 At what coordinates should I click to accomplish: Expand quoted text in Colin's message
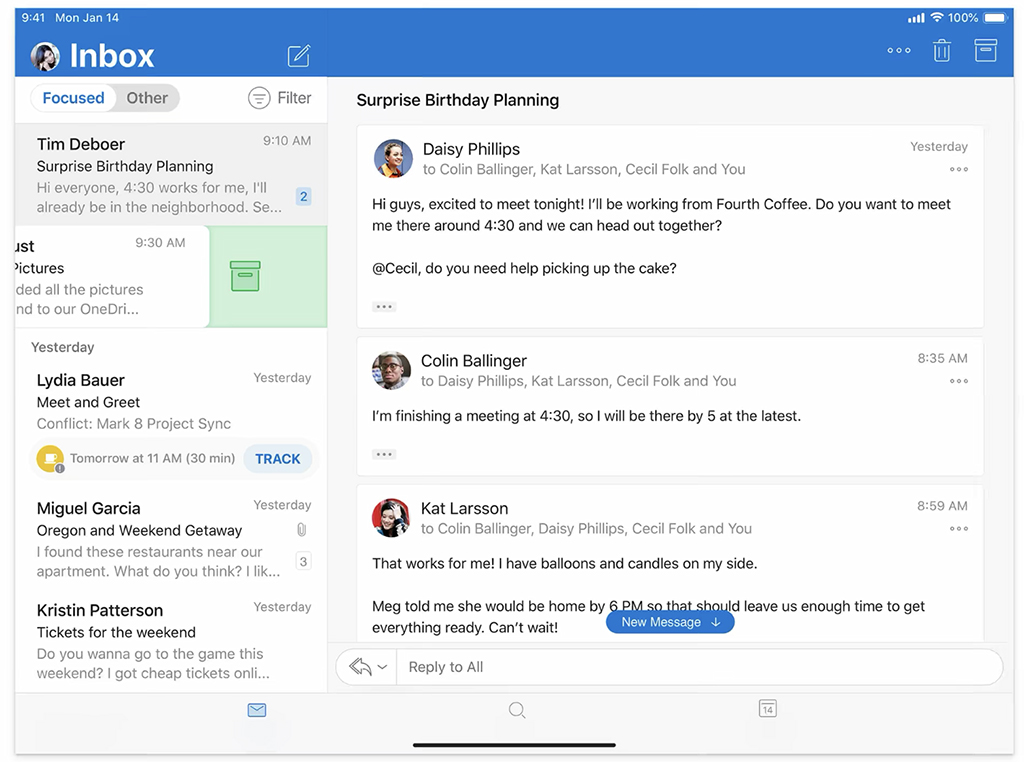pos(384,454)
